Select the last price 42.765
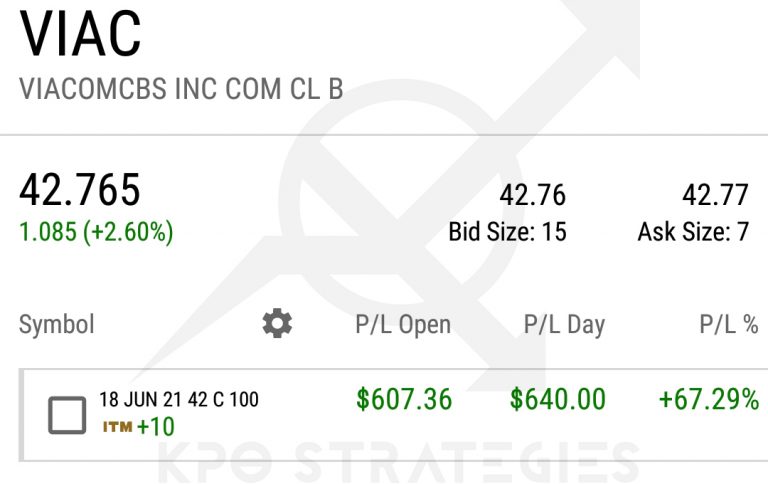The image size is (768, 484). pos(80,190)
